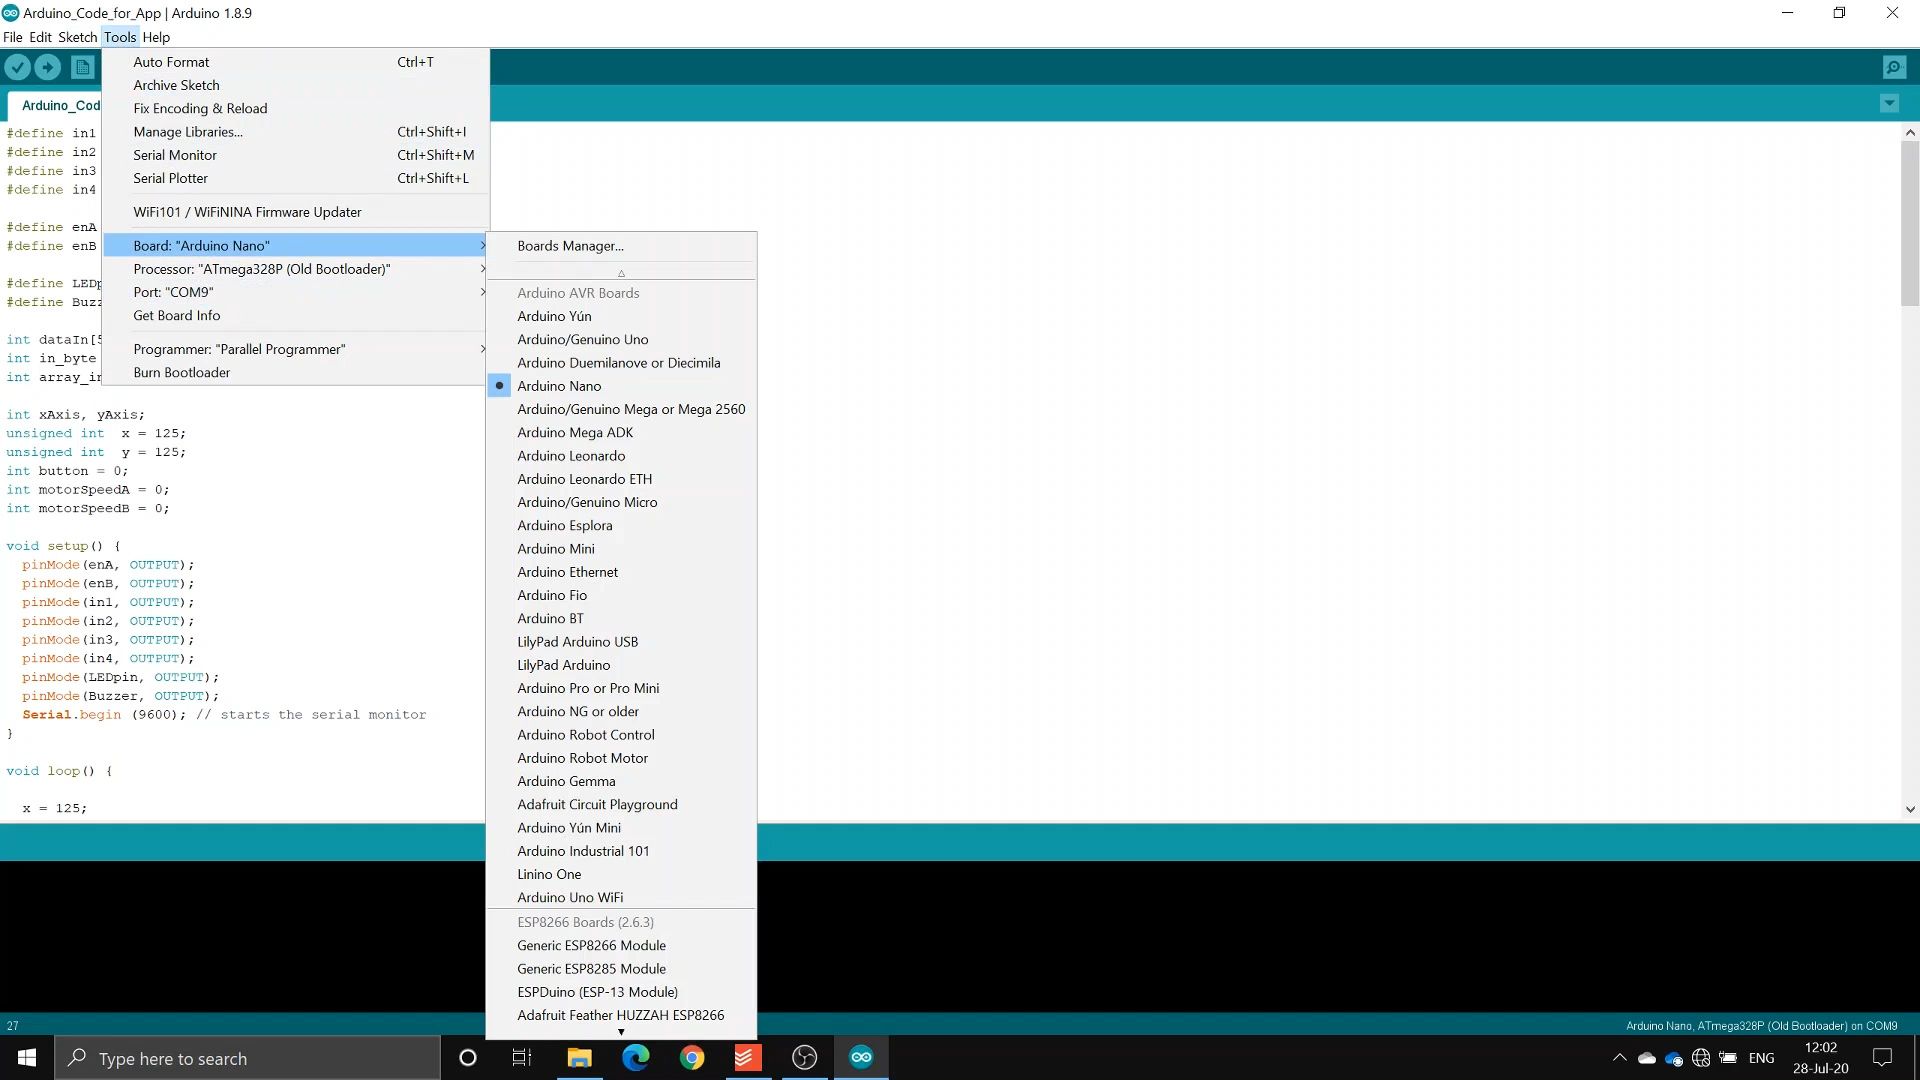Click Microsoft Edge taskbar icon
Viewport: 1920px width, 1080px height.
(636, 1057)
